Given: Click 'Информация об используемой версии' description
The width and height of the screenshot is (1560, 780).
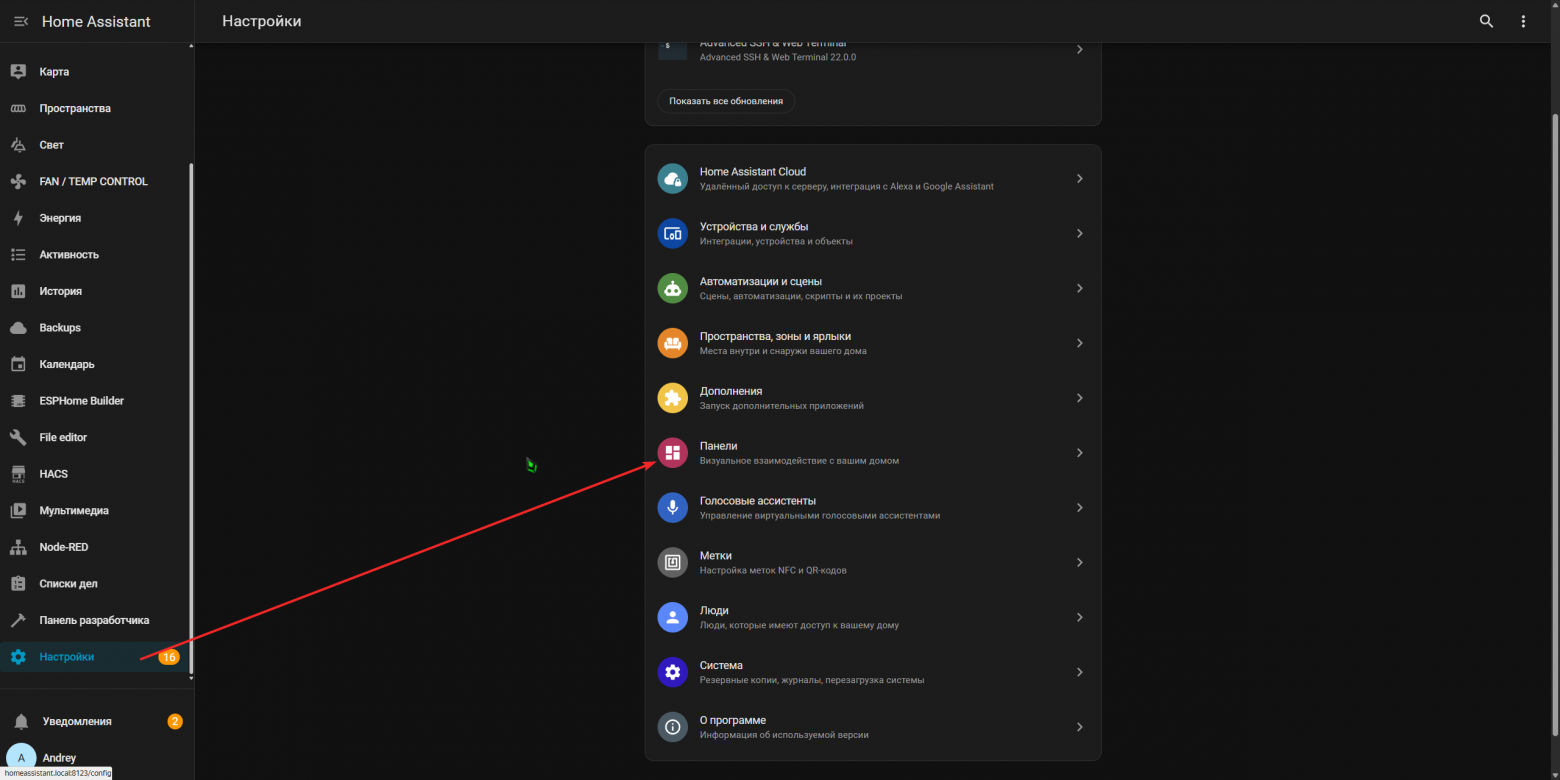Looking at the screenshot, I should coord(784,735).
